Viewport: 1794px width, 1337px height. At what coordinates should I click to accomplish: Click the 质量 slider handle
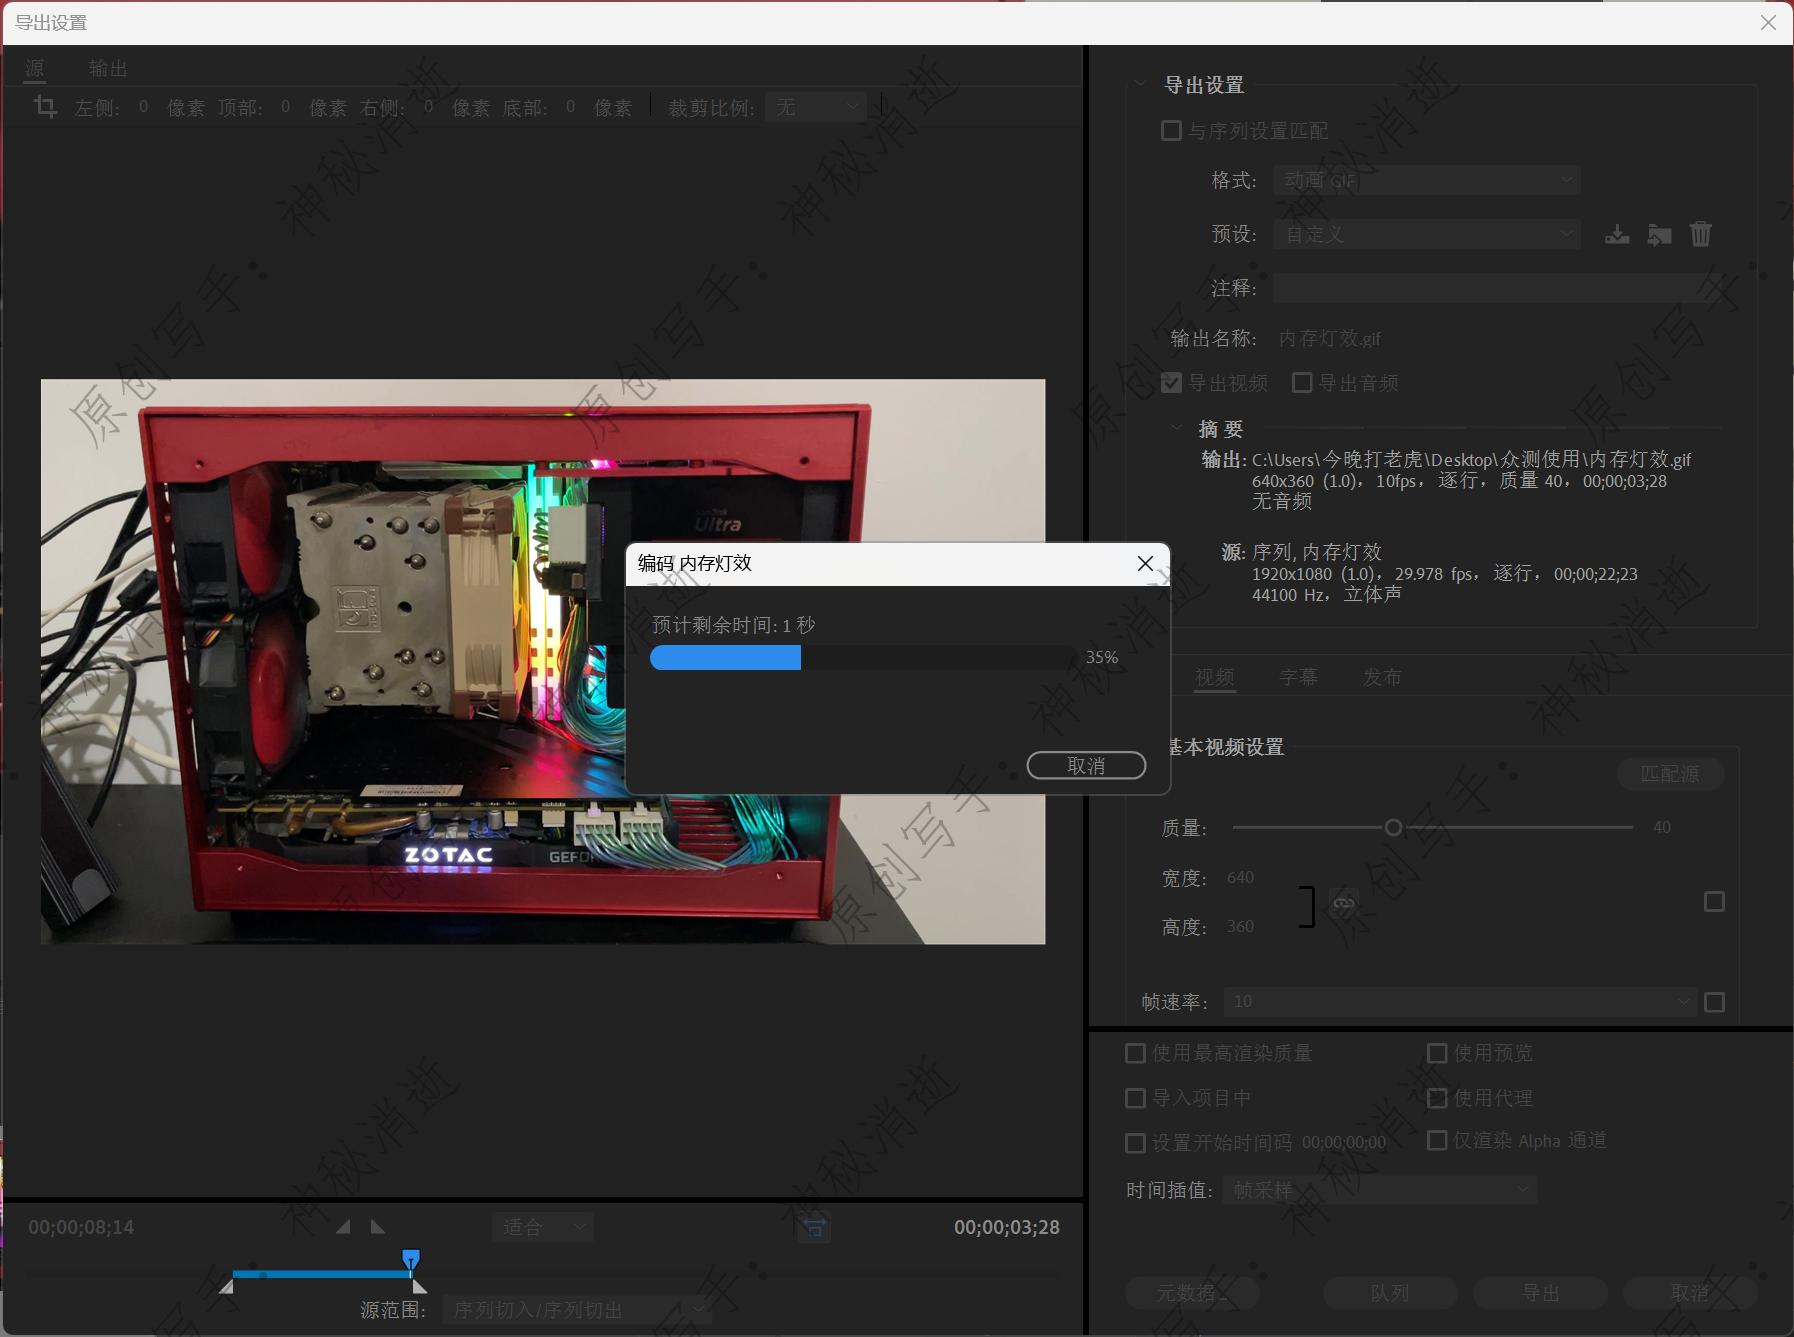(x=1393, y=828)
